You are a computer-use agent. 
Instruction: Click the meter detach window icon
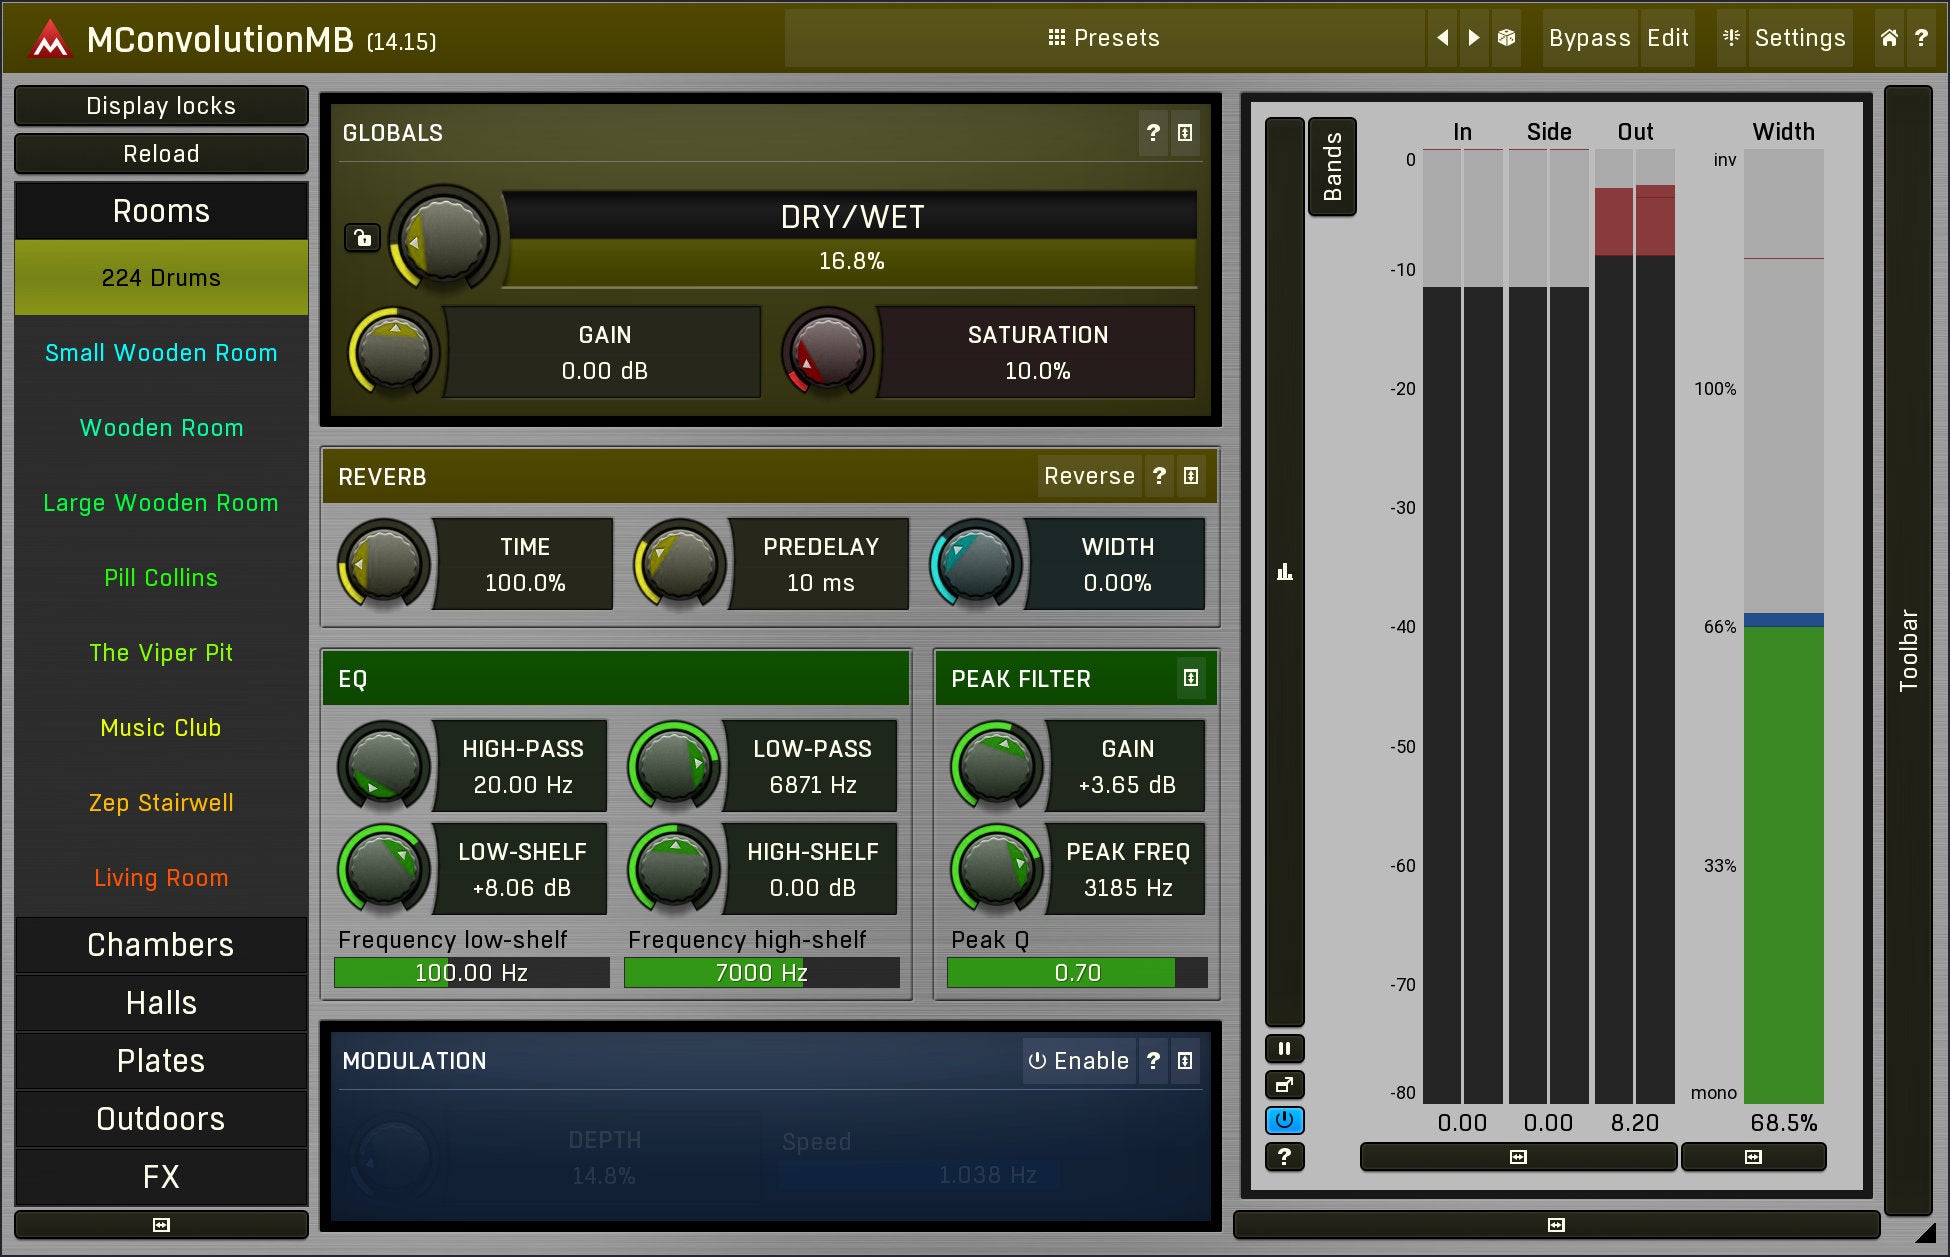[1284, 1085]
